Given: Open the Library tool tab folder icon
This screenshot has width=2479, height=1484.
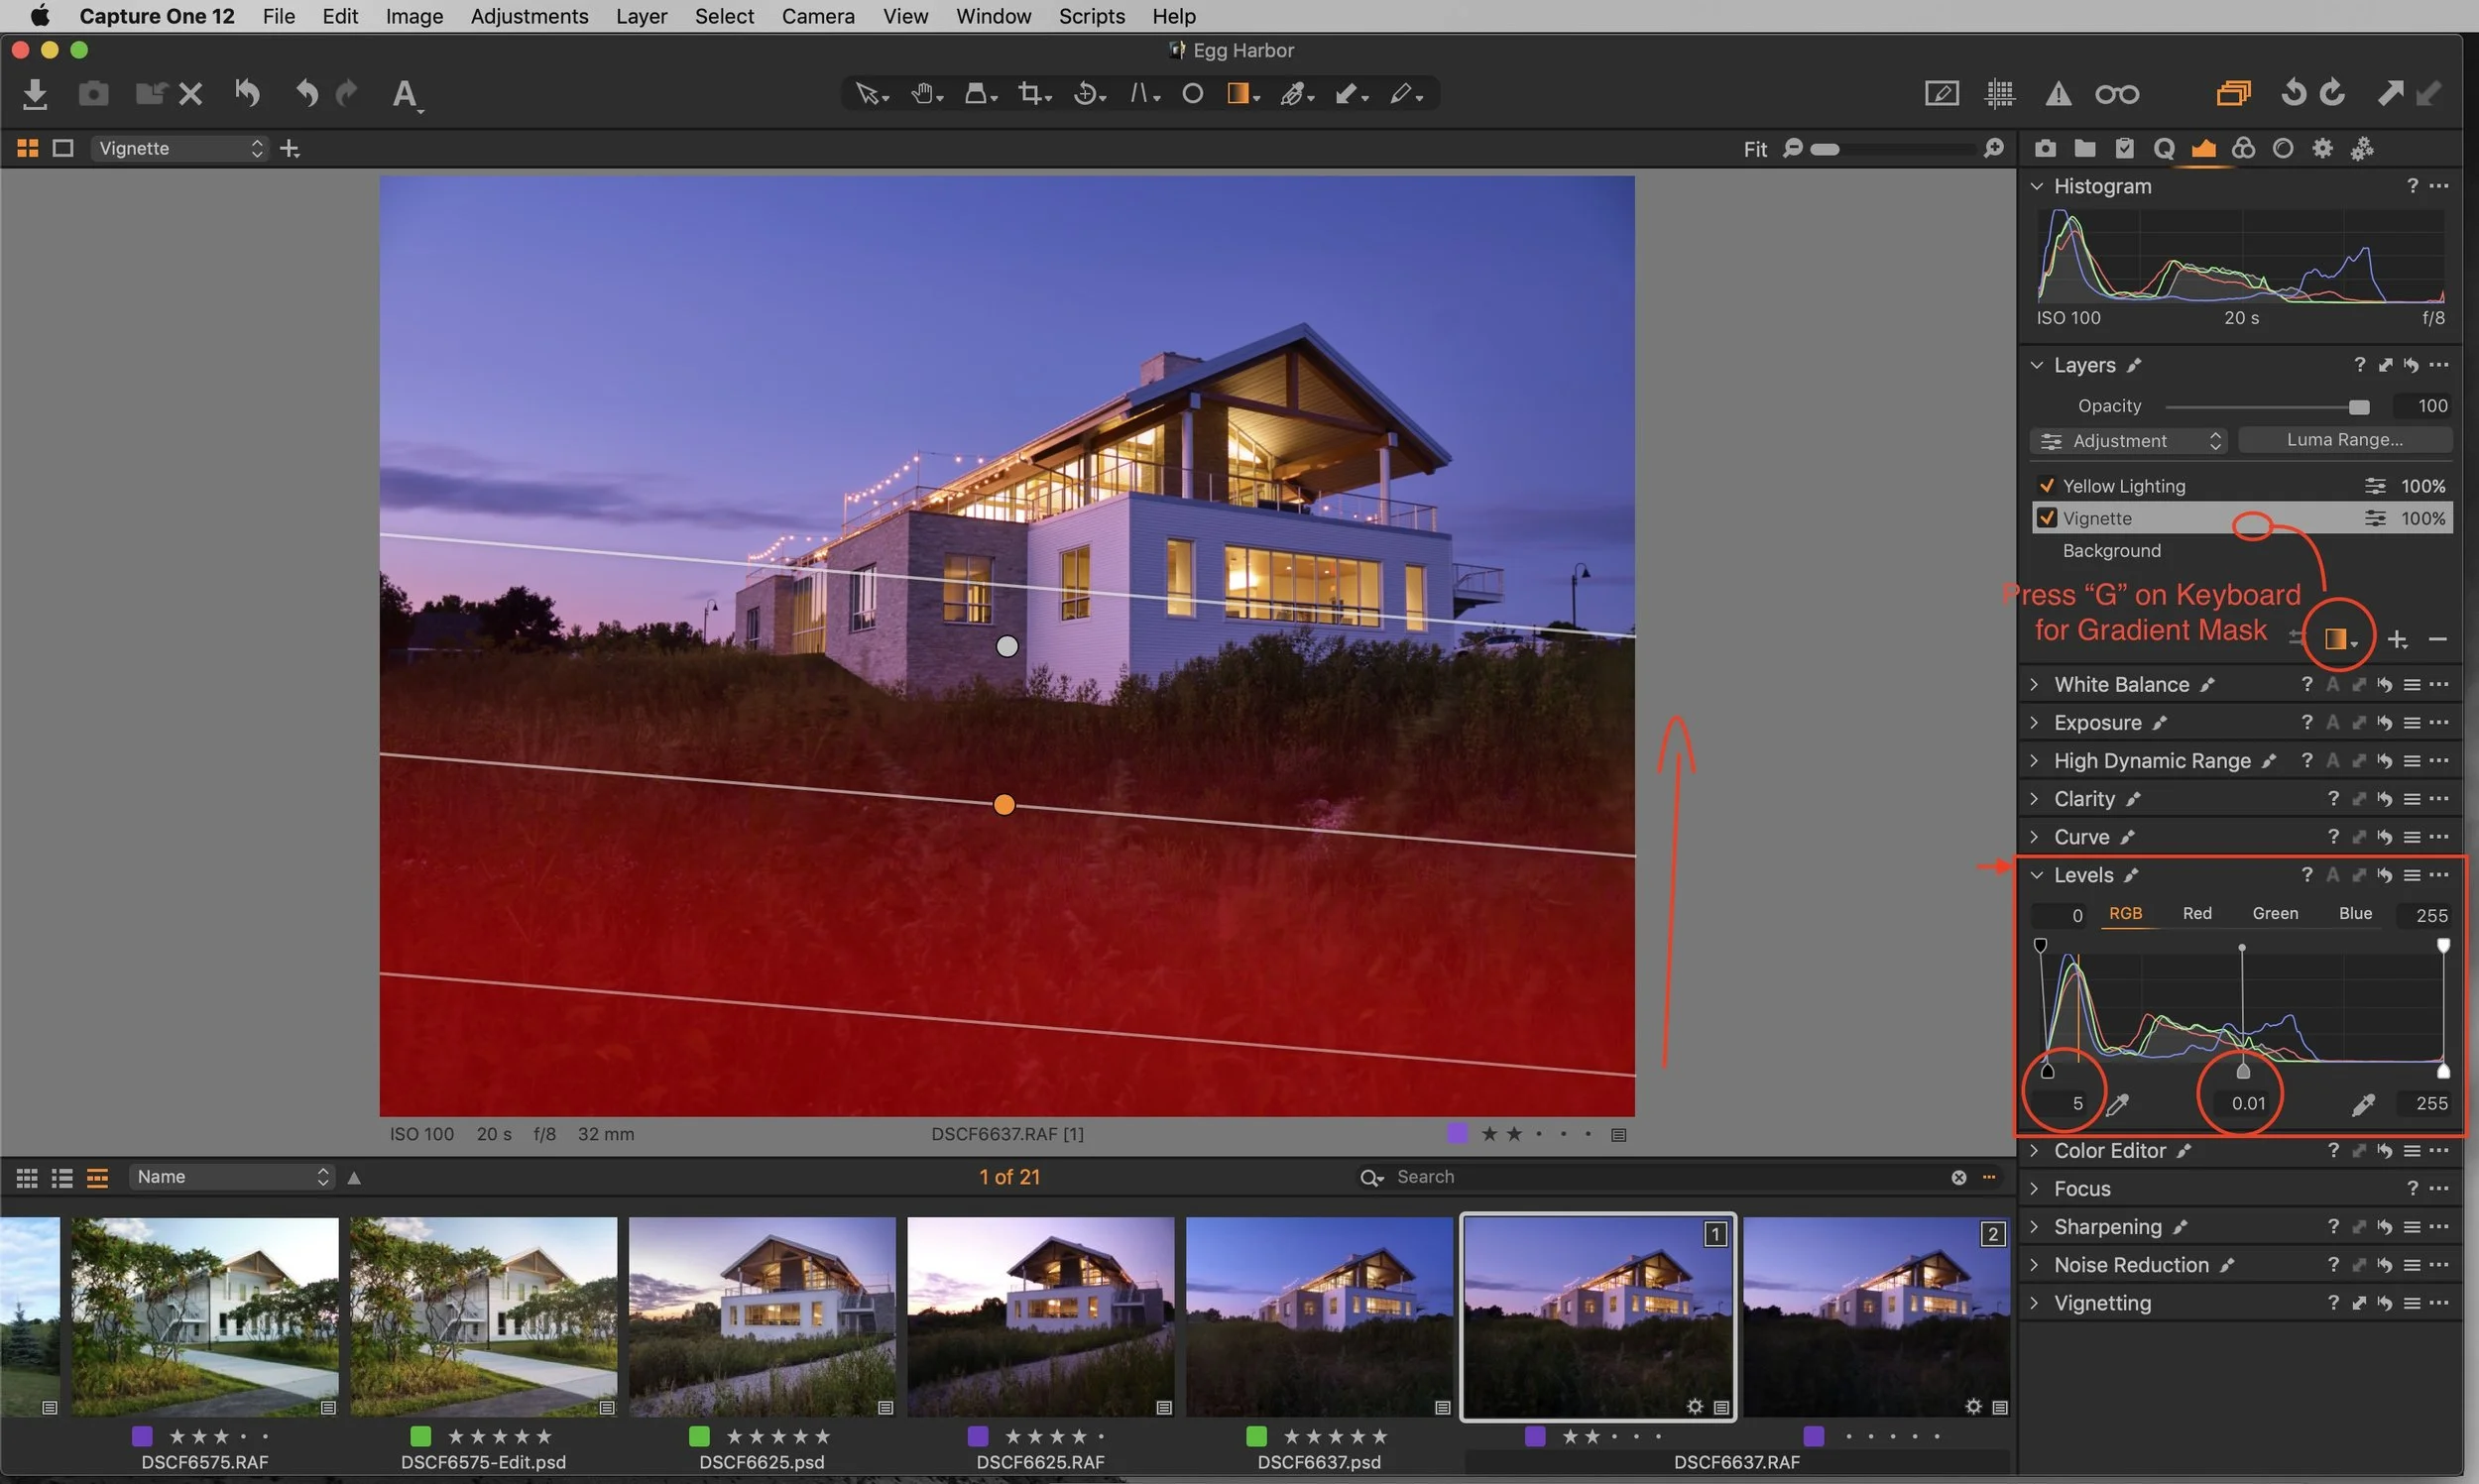Looking at the screenshot, I should (2084, 148).
